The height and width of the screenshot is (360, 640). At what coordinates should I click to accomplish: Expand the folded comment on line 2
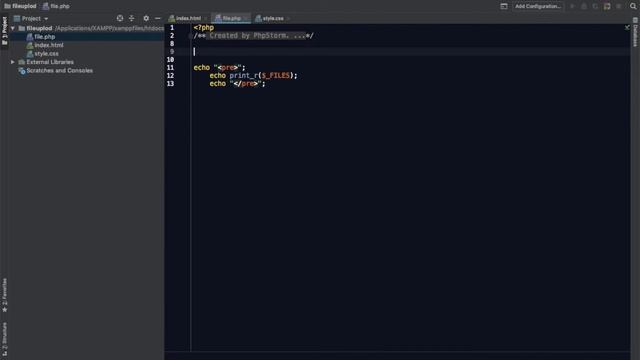[x=191, y=36]
